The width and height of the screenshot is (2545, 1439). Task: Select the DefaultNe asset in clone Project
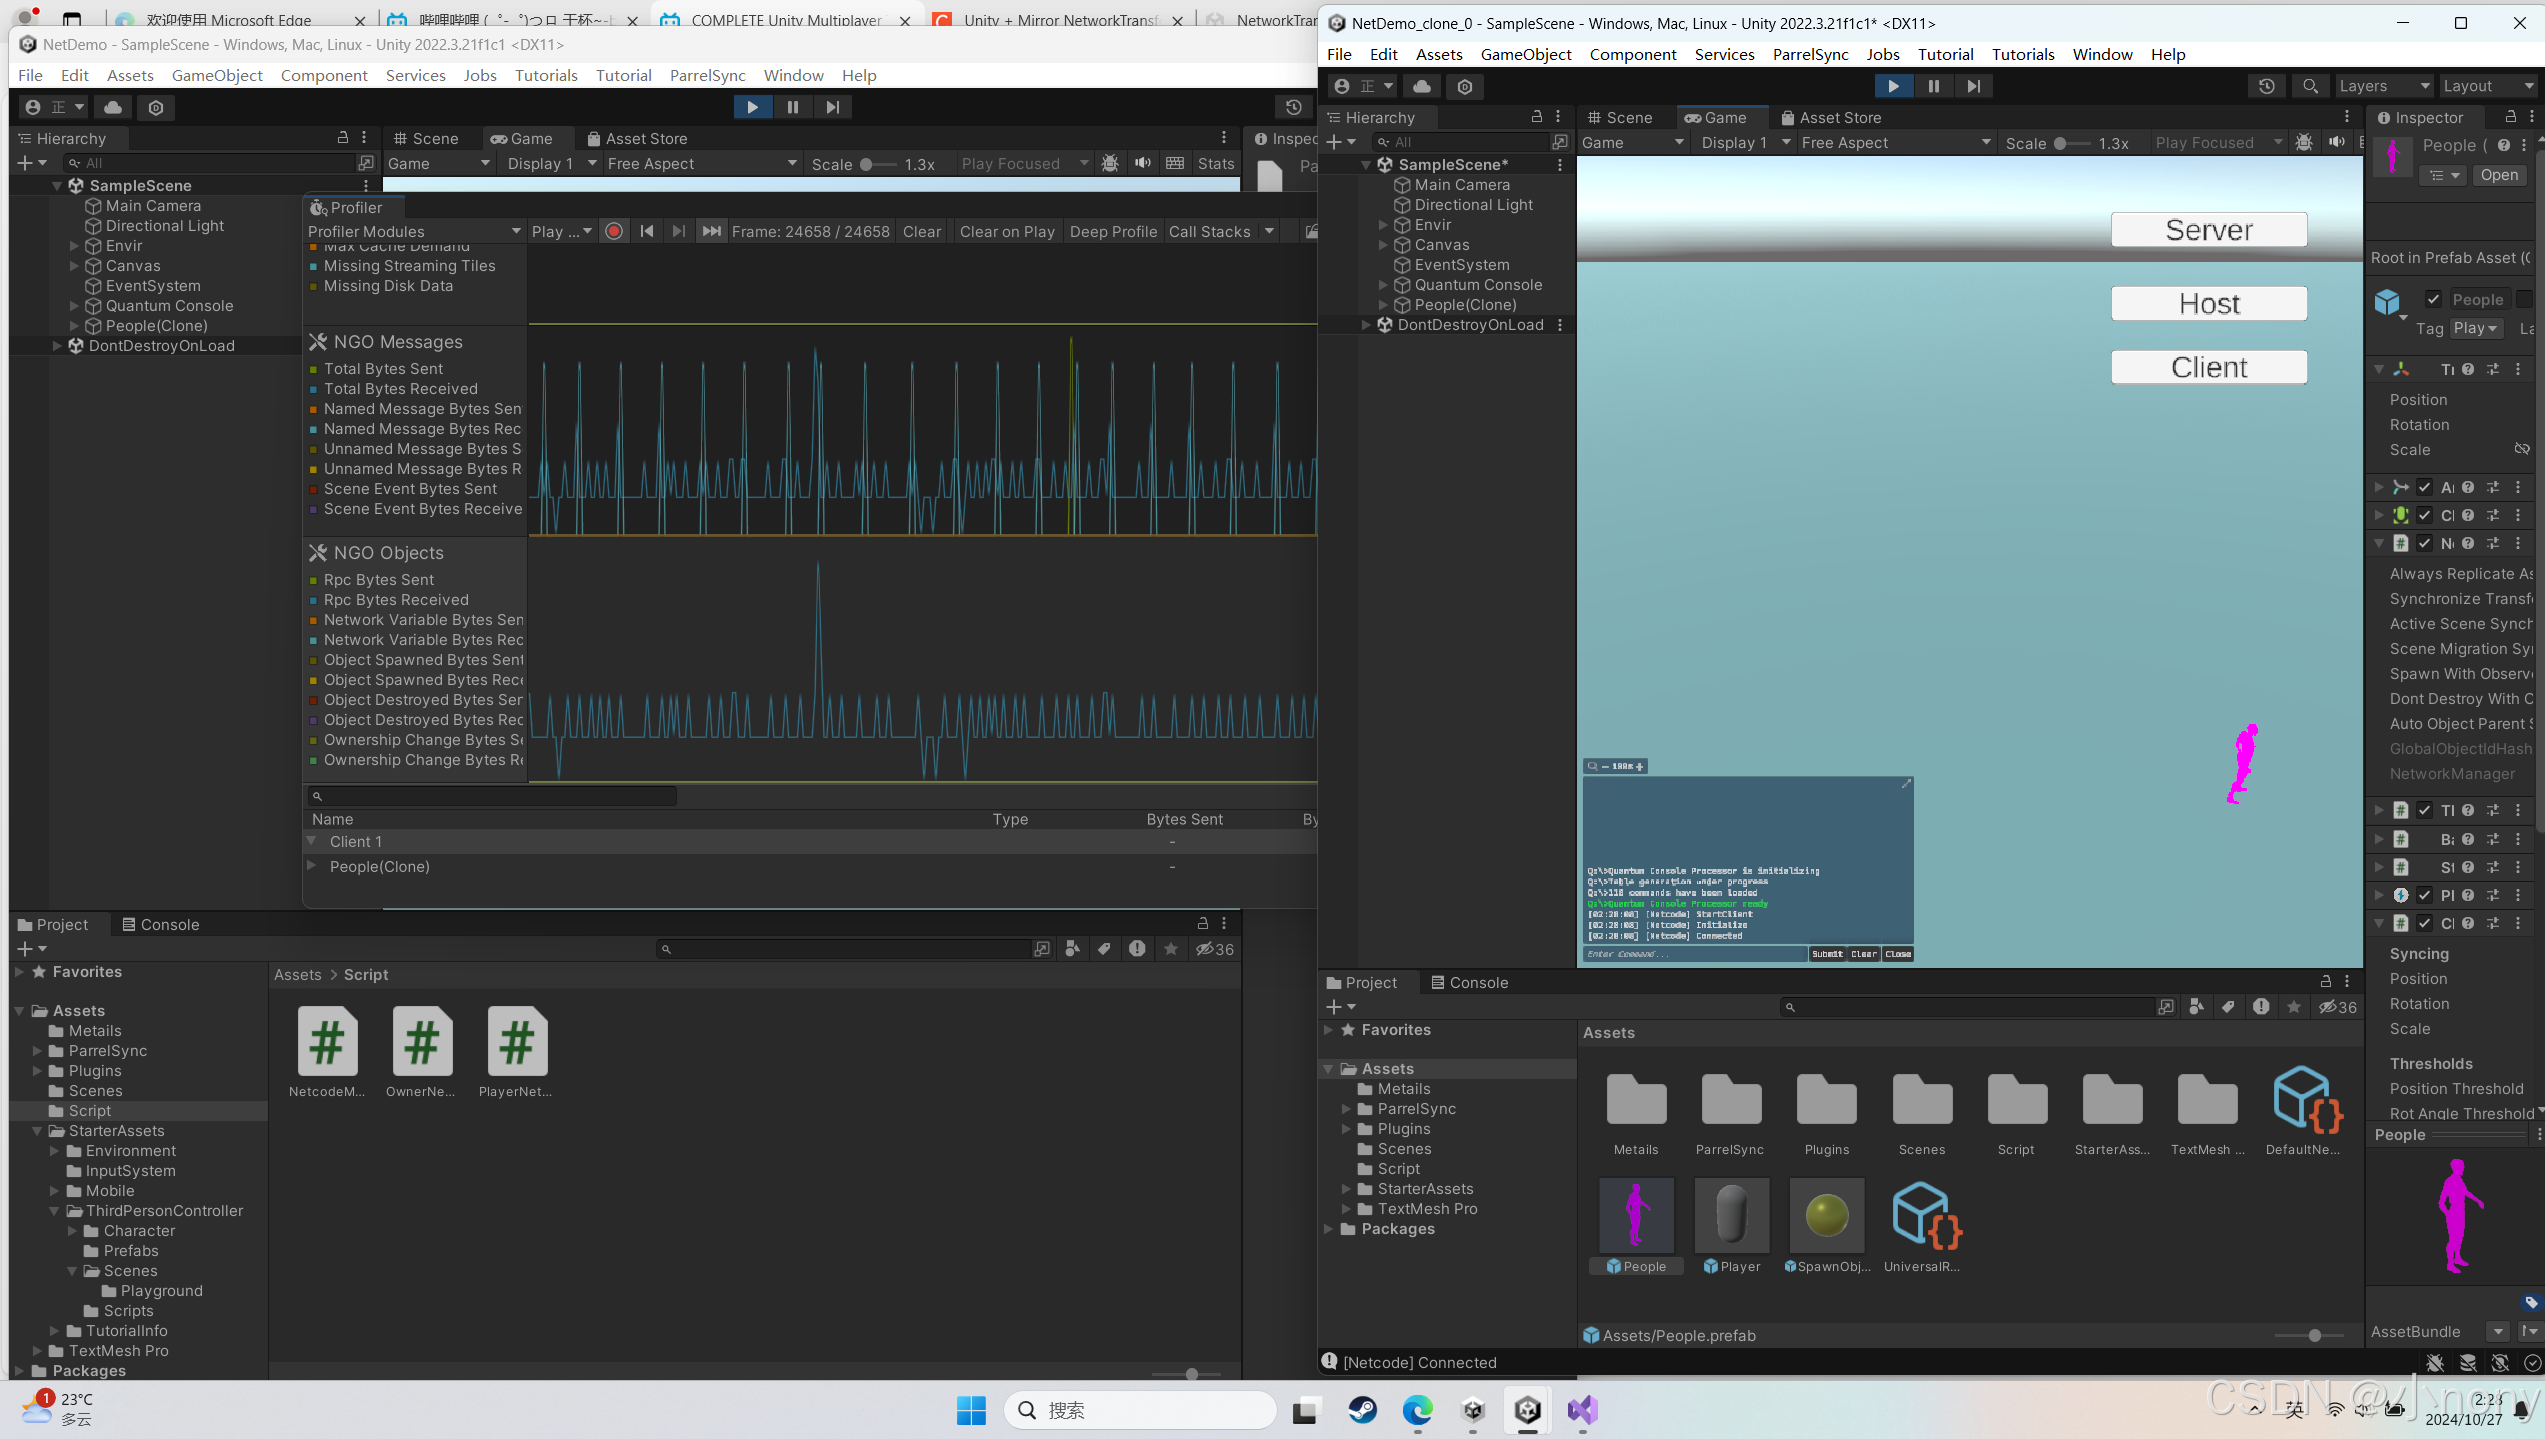coord(2303,1110)
